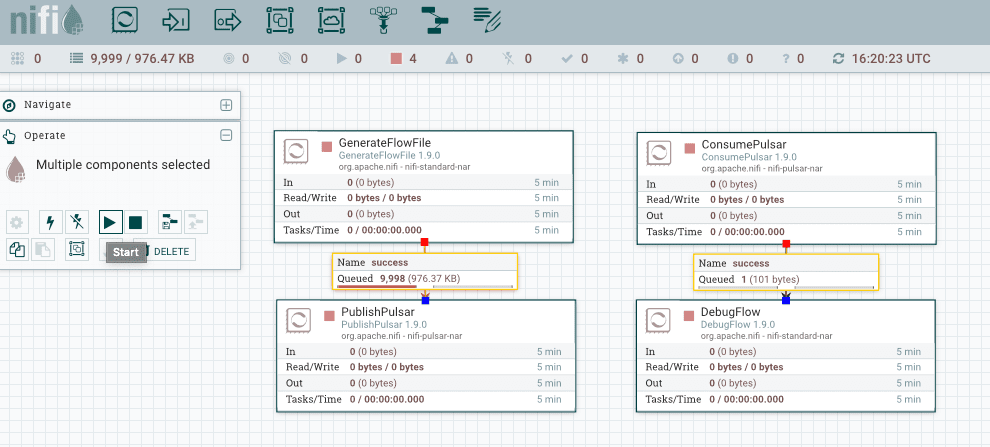Screen dimensions: 990x447
Task: Click the ConsumePulsar processor icon
Action: coord(659,152)
